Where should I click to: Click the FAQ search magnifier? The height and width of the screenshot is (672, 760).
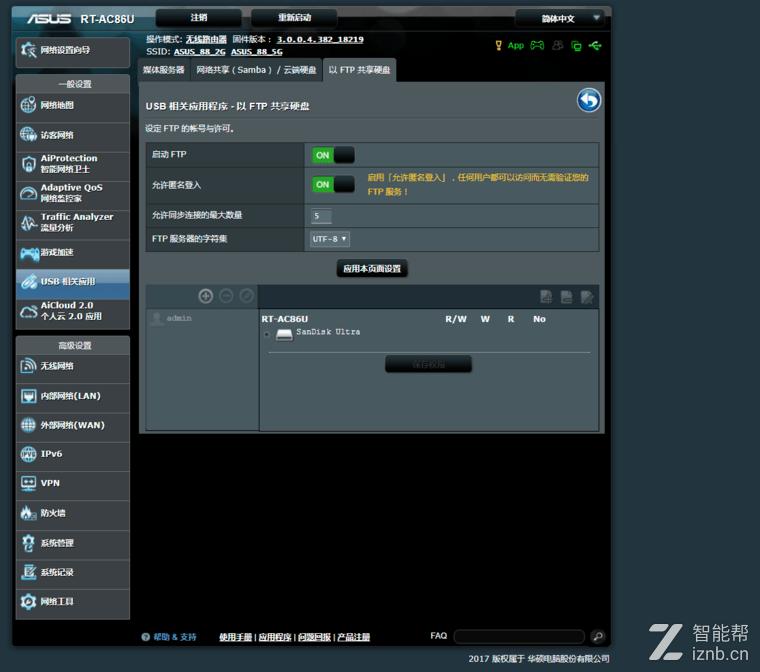pyautogui.click(x=598, y=636)
